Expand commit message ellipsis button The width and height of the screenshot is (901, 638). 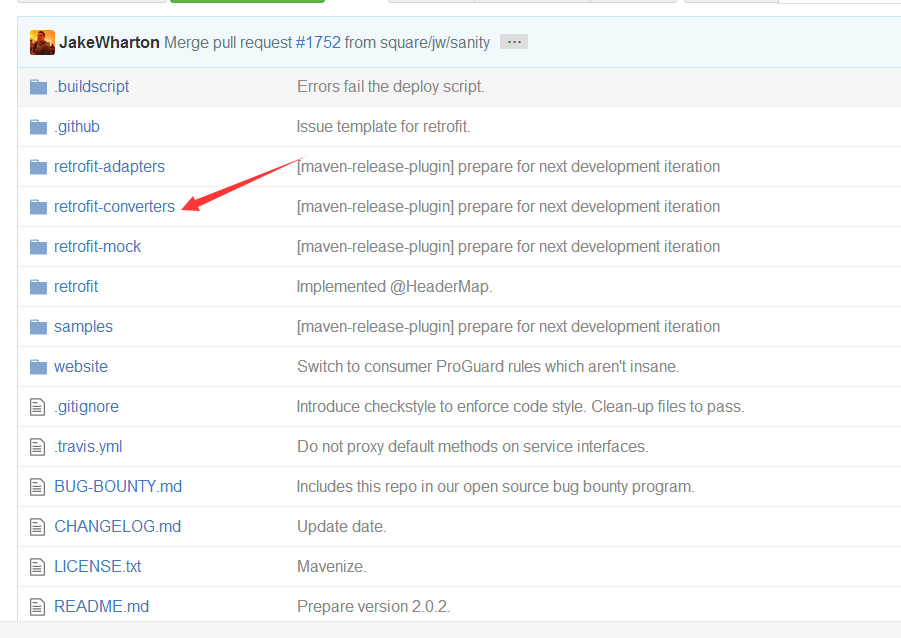(514, 42)
